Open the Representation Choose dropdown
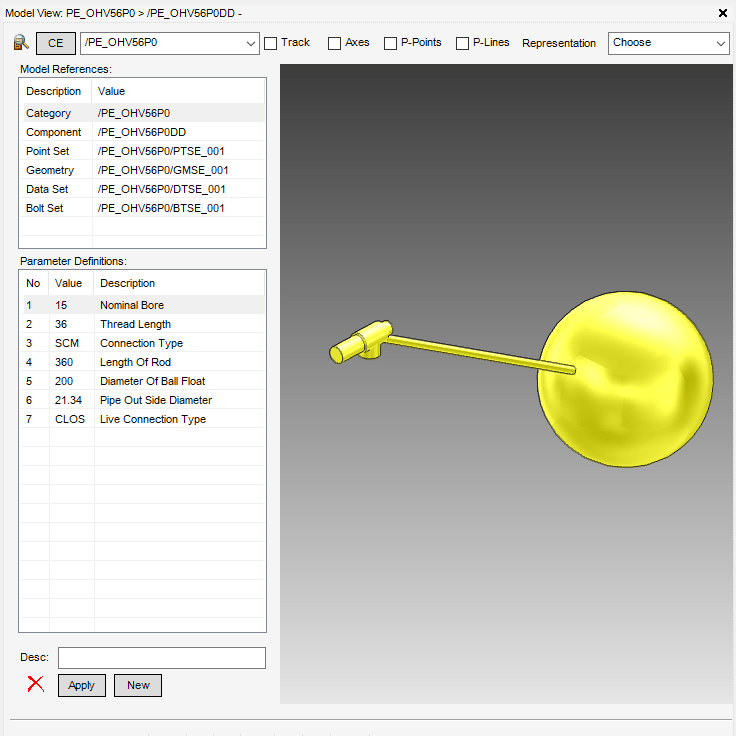Viewport: 736px width, 736px height. tap(669, 43)
